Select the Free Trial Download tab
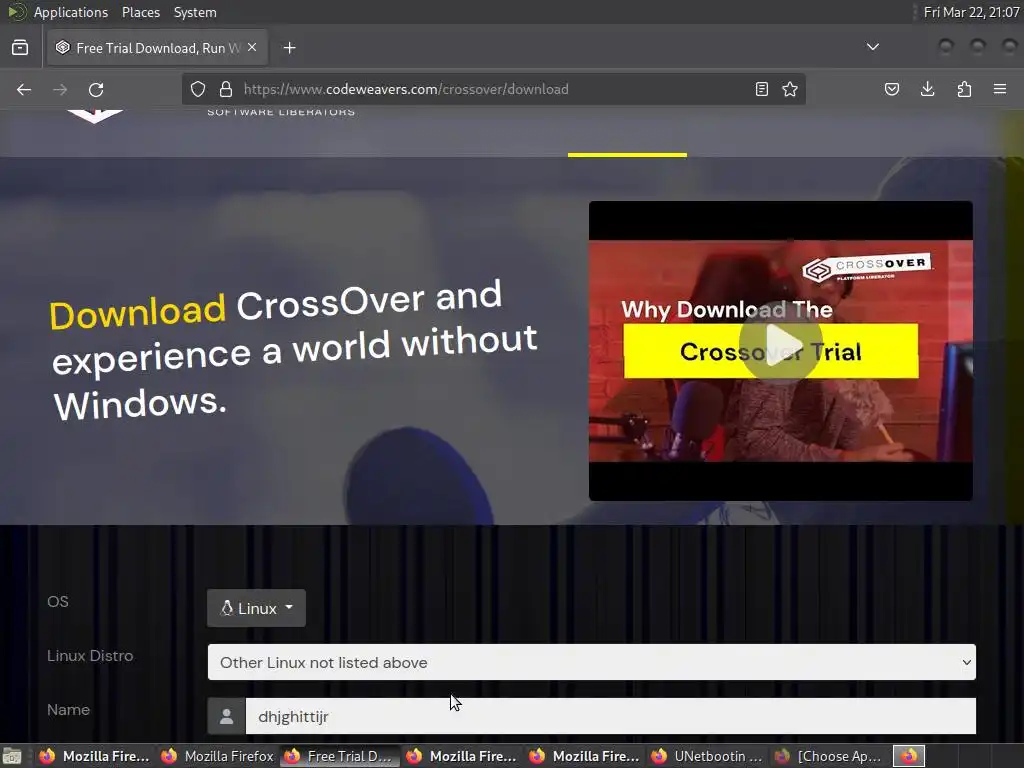 (157, 48)
